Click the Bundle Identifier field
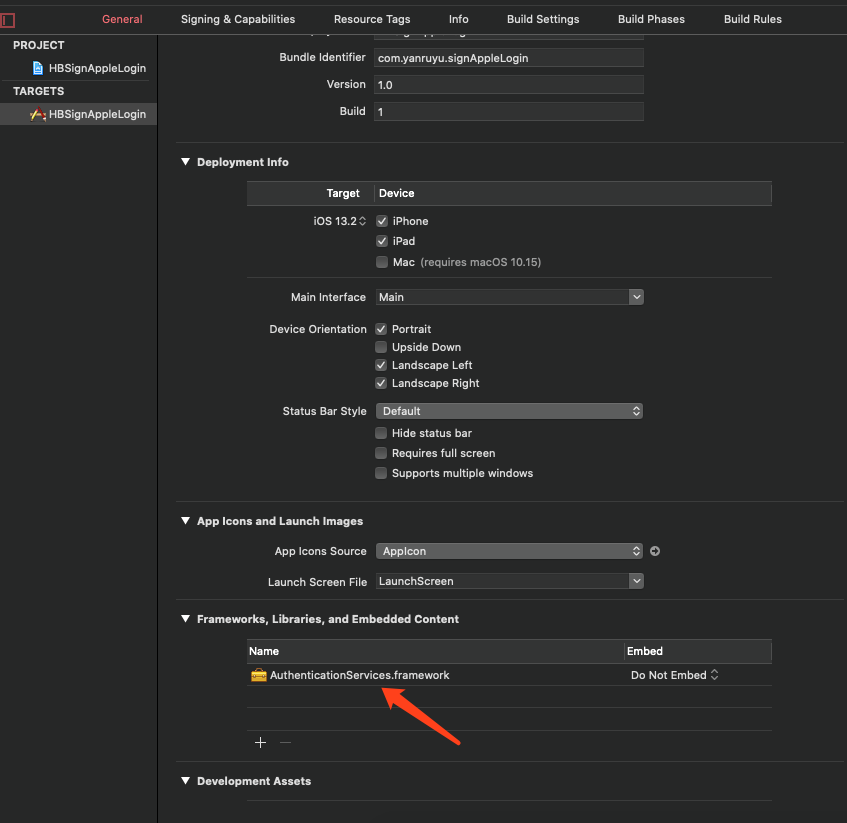 (509, 58)
